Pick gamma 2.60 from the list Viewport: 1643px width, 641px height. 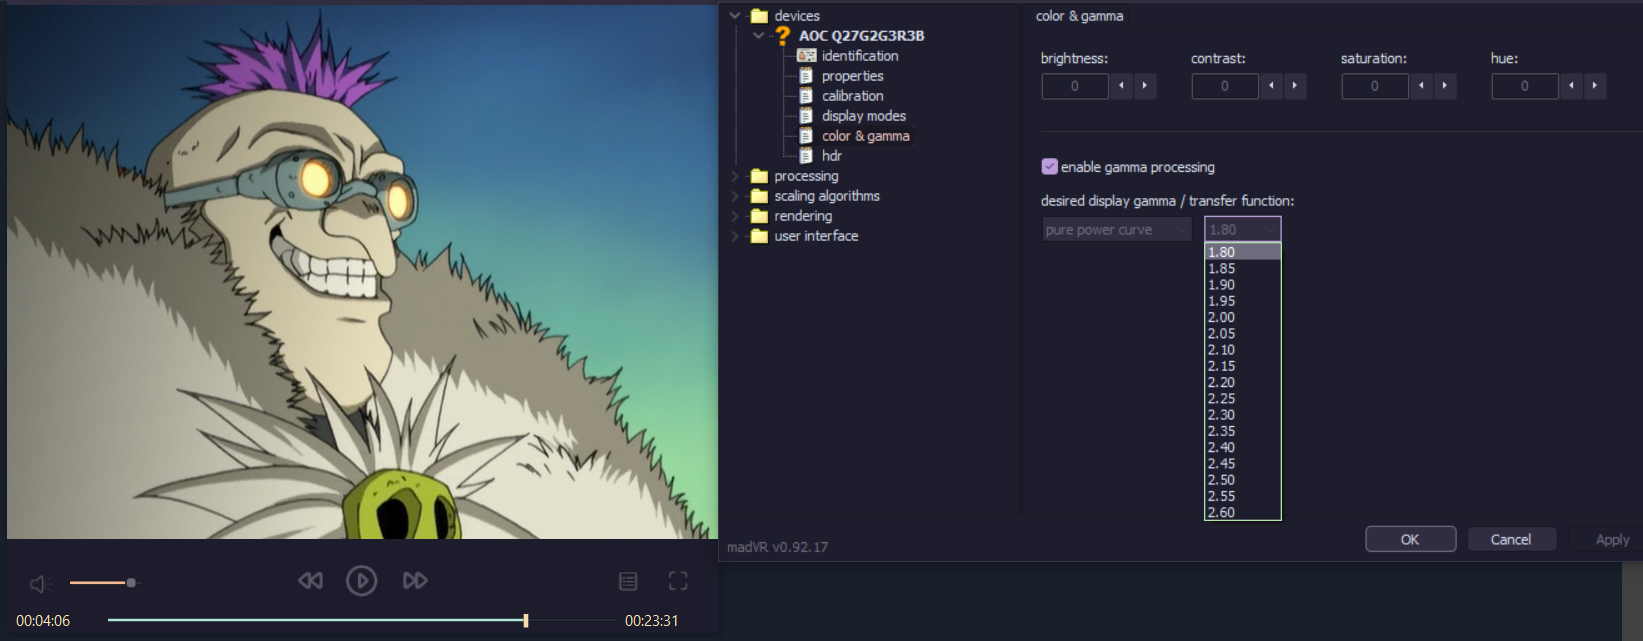click(x=1243, y=512)
